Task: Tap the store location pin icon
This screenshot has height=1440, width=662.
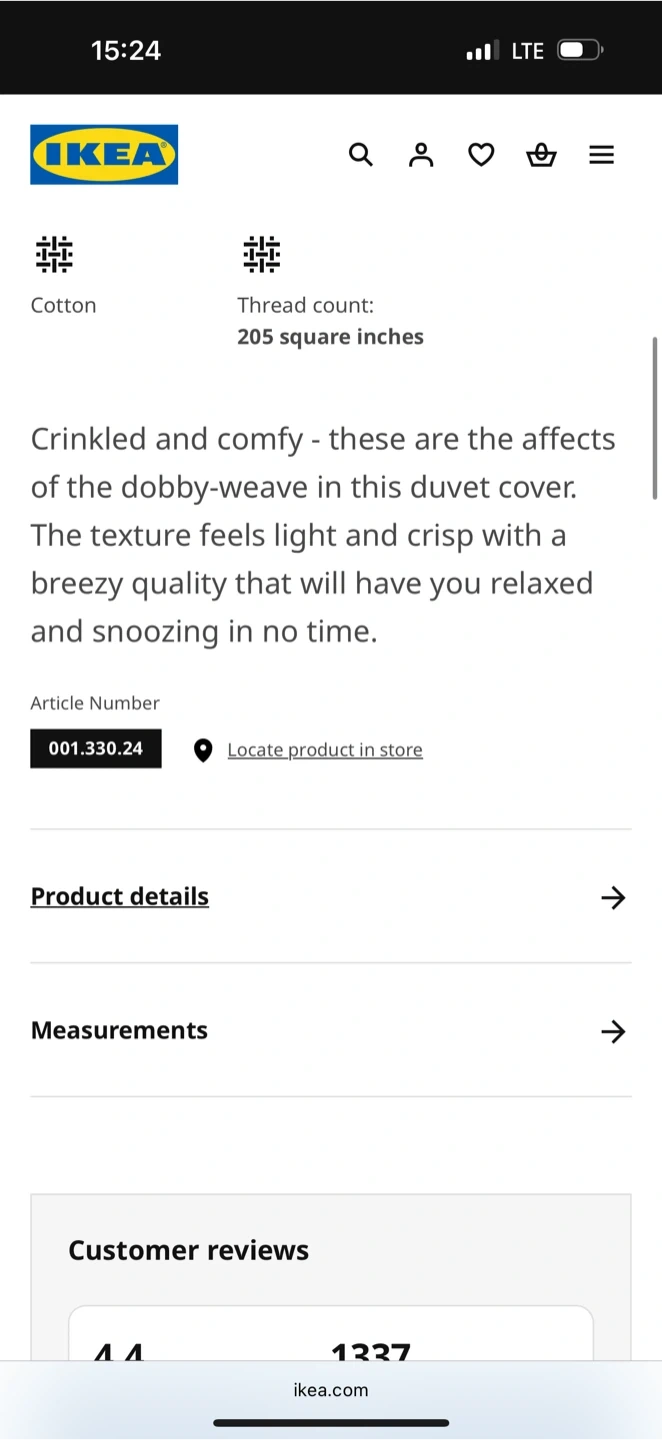Action: (x=203, y=750)
